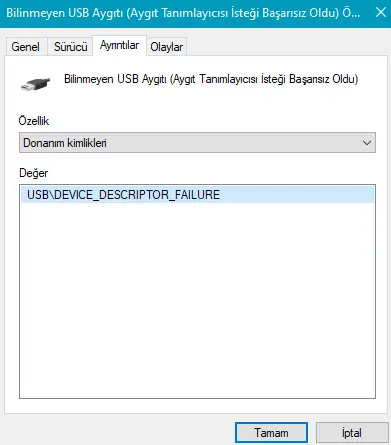The image size is (391, 445).
Task: Cancel with the İptal button
Action: [352, 433]
